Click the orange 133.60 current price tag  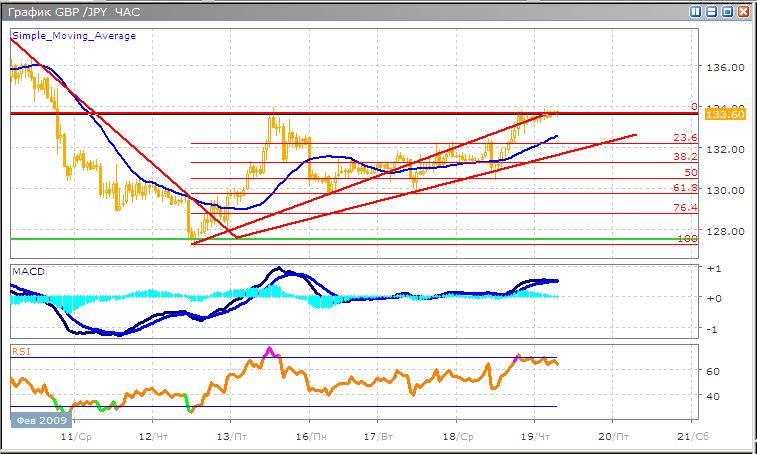722,115
